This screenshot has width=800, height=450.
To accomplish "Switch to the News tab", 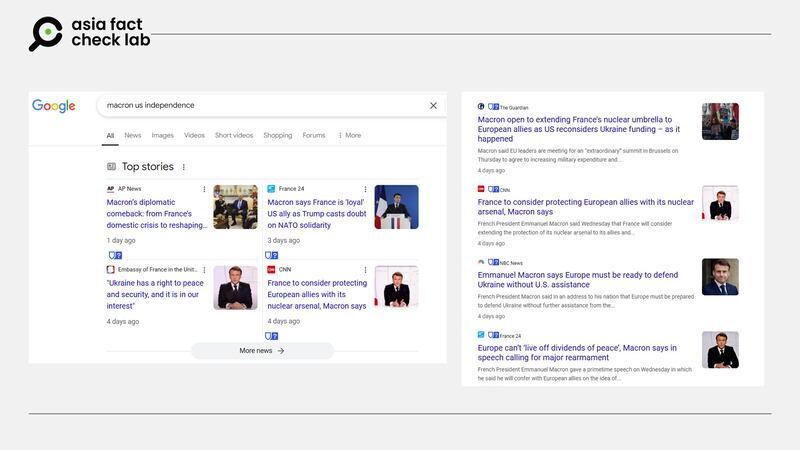I will (x=132, y=135).
